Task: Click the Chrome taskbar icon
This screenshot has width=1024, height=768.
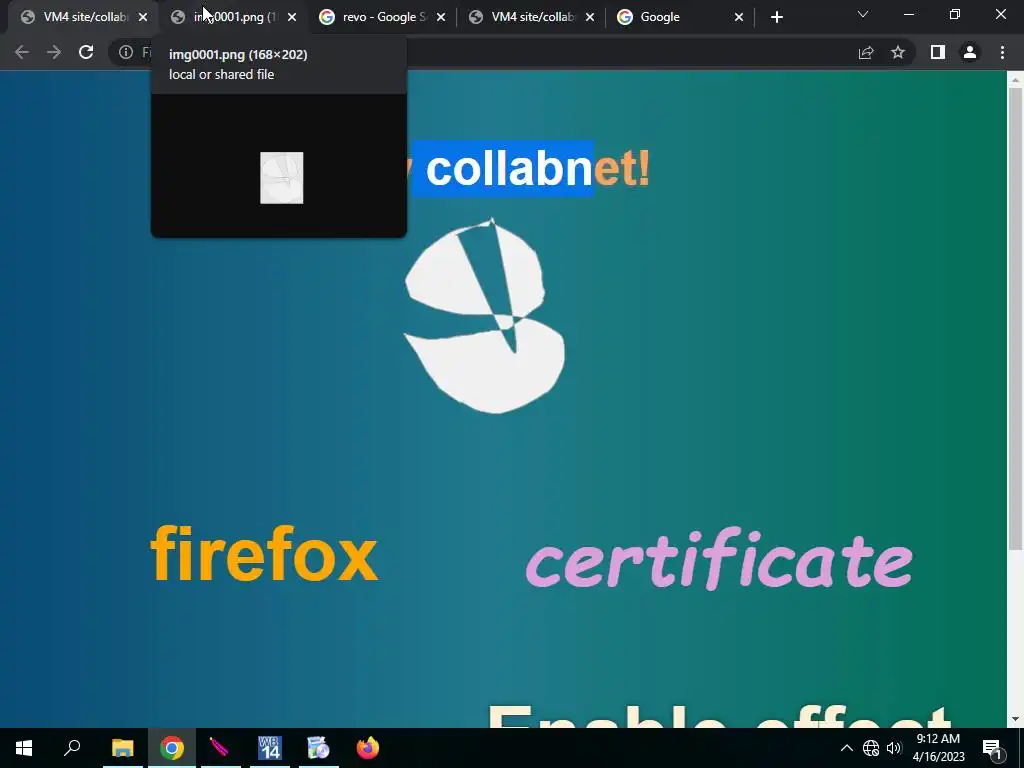Action: [x=172, y=748]
